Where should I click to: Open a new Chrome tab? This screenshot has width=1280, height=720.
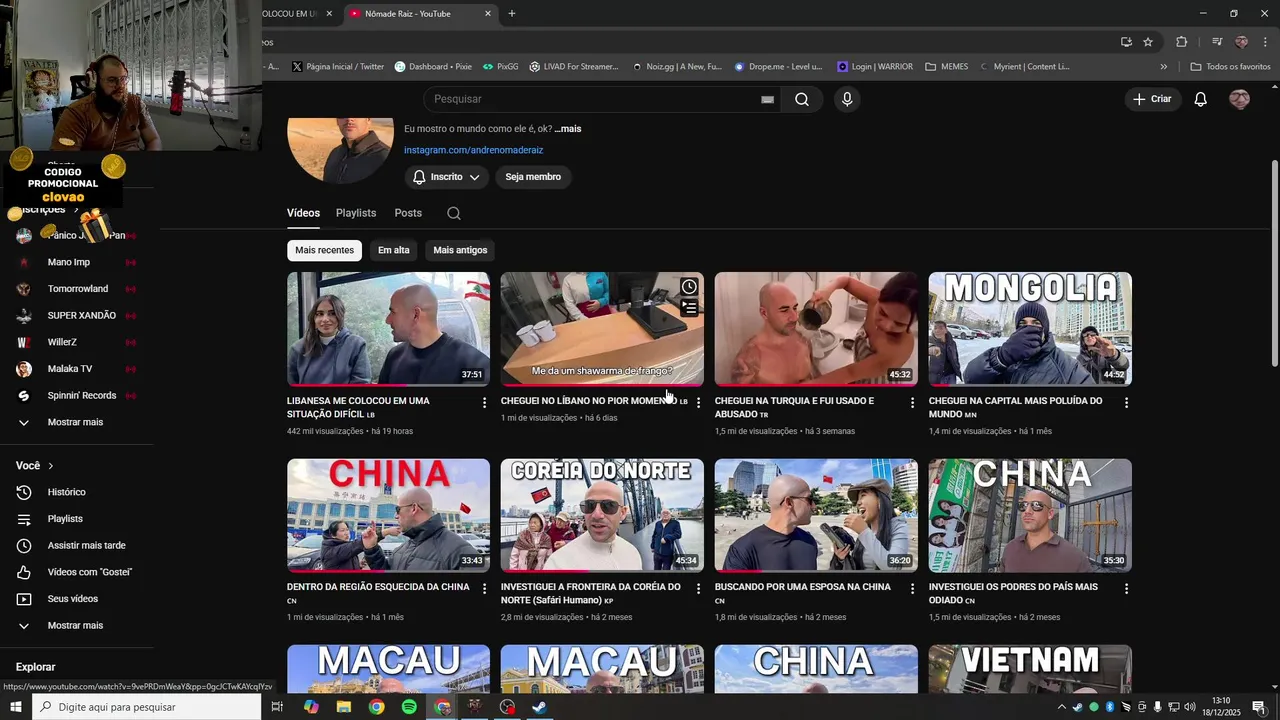512,14
